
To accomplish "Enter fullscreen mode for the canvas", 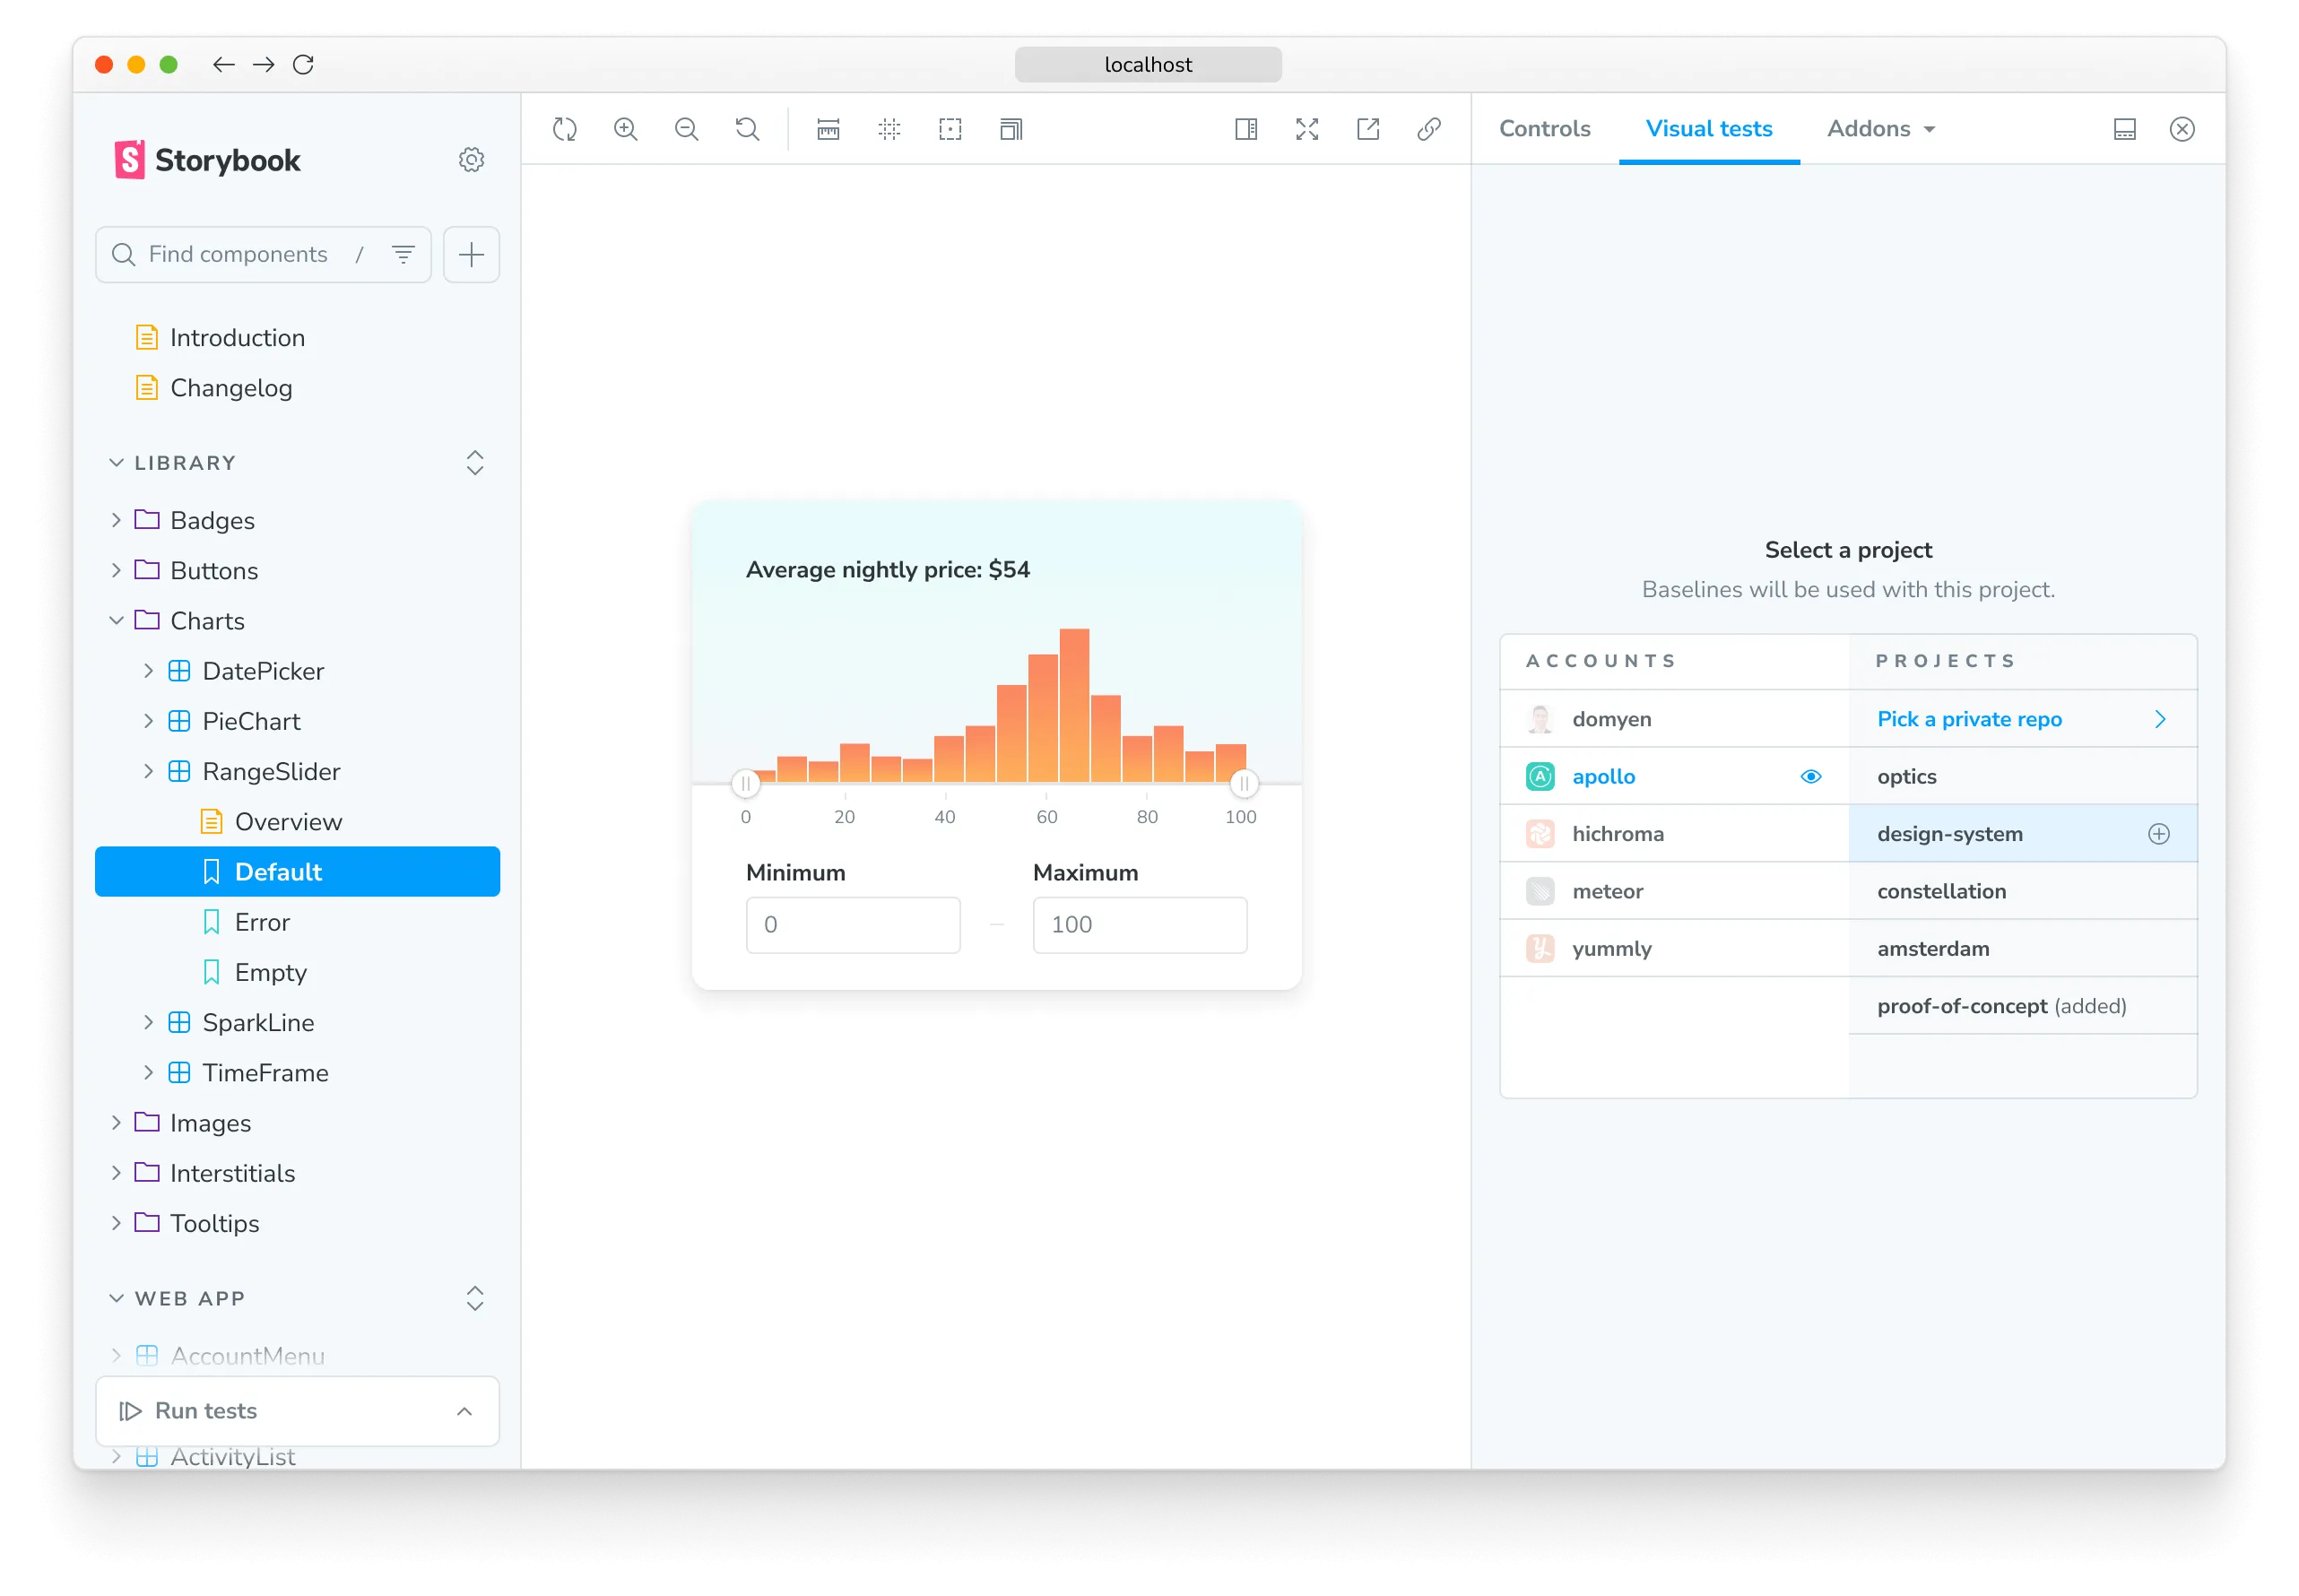I will 1306,129.
